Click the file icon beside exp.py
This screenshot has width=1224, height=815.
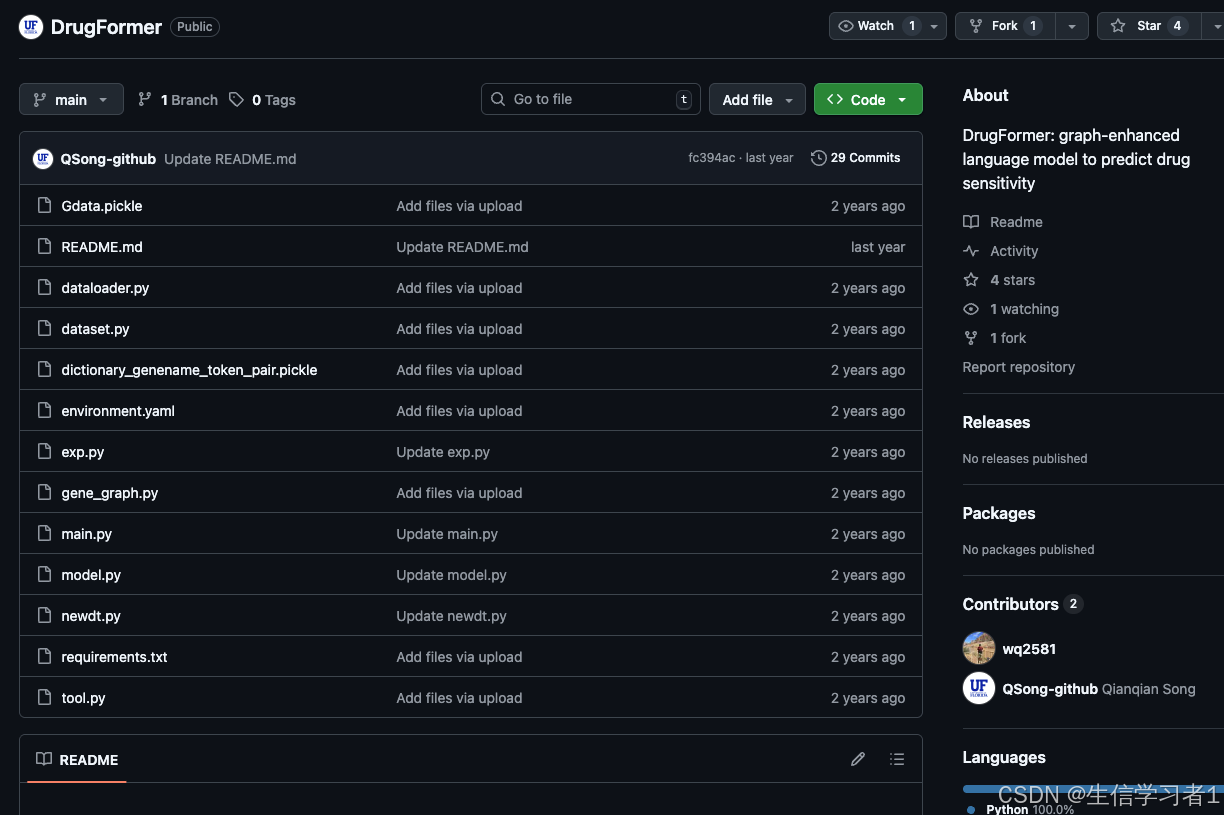pyautogui.click(x=44, y=452)
